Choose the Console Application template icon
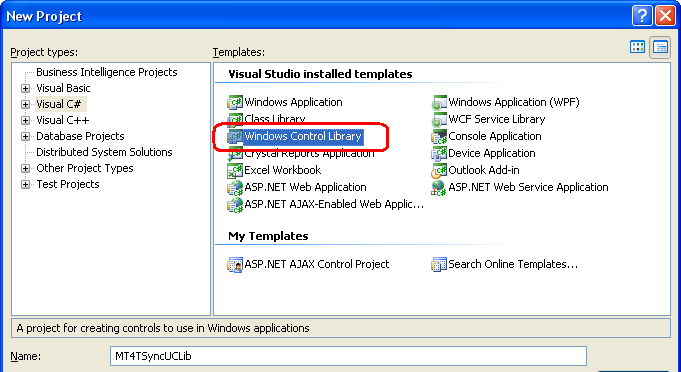The image size is (681, 372). [439, 137]
